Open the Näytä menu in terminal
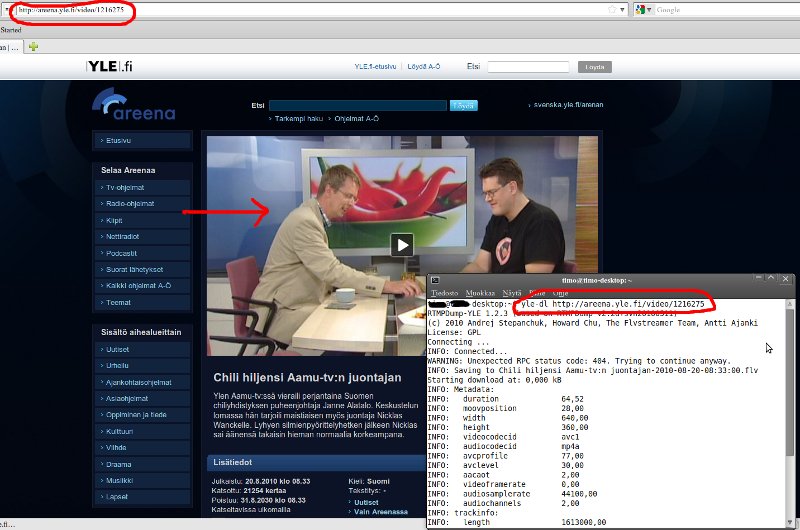 coord(512,293)
